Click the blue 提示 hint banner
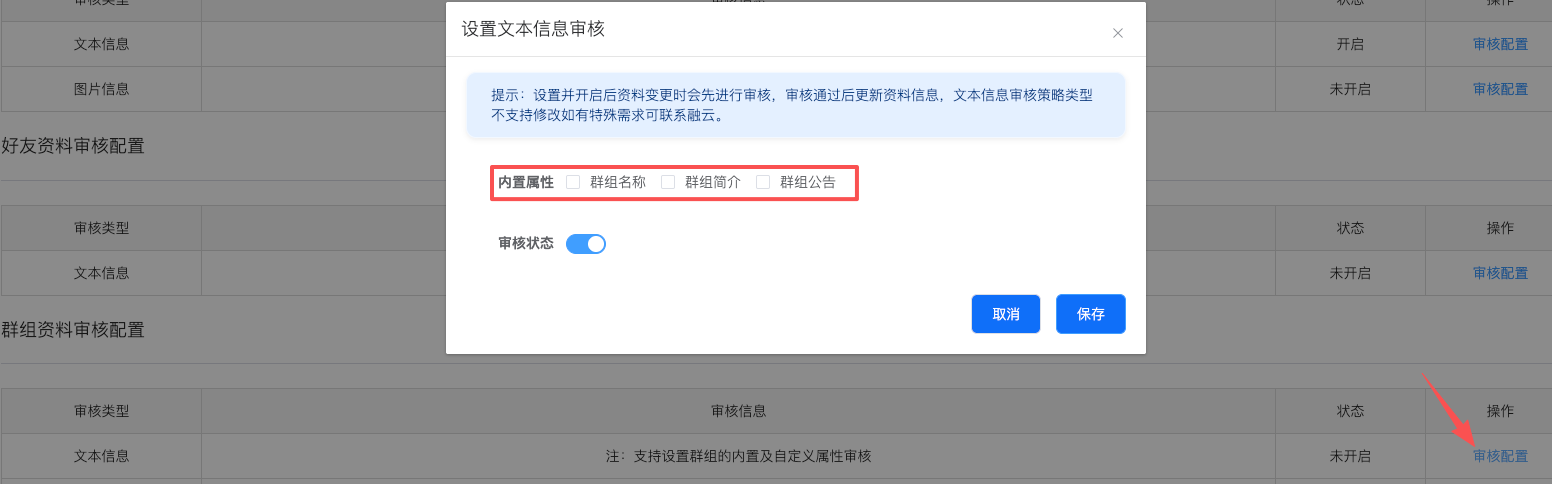Image resolution: width=1552 pixels, height=484 pixels. tap(795, 105)
